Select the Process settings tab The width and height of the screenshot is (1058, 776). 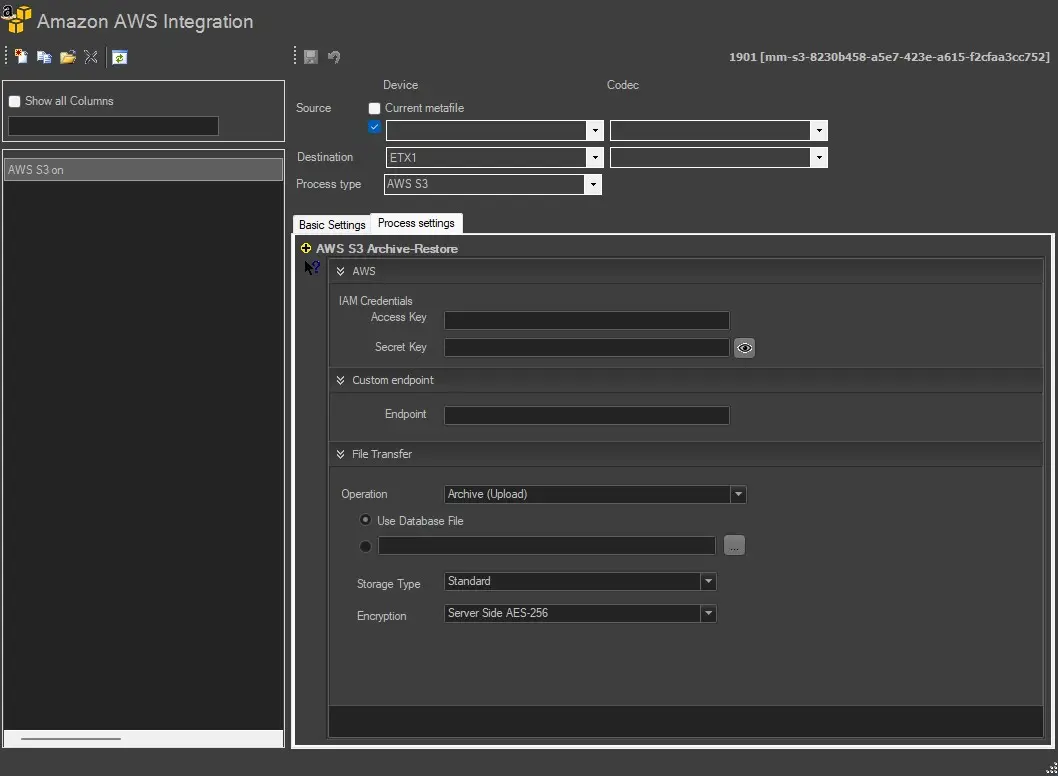[x=416, y=223]
